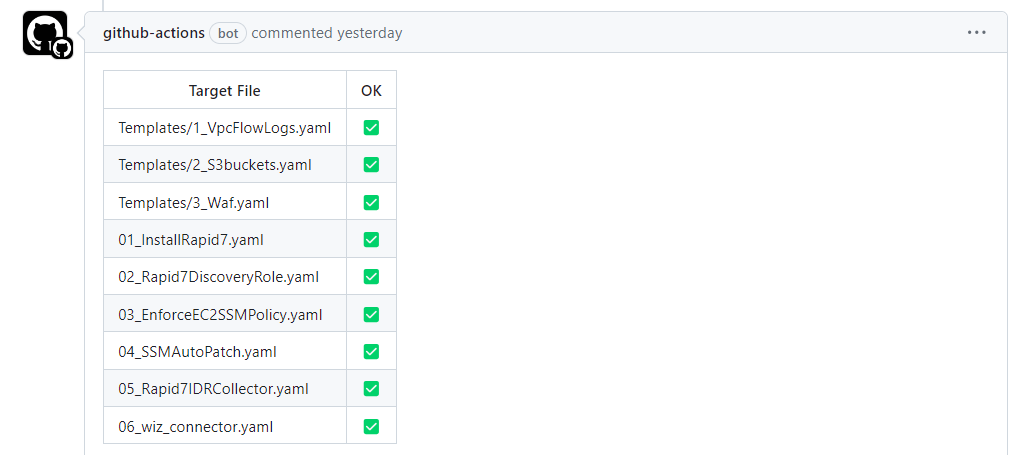
Task: Click the green check for Templates/2_S3buckets.yaml
Action: 371,165
